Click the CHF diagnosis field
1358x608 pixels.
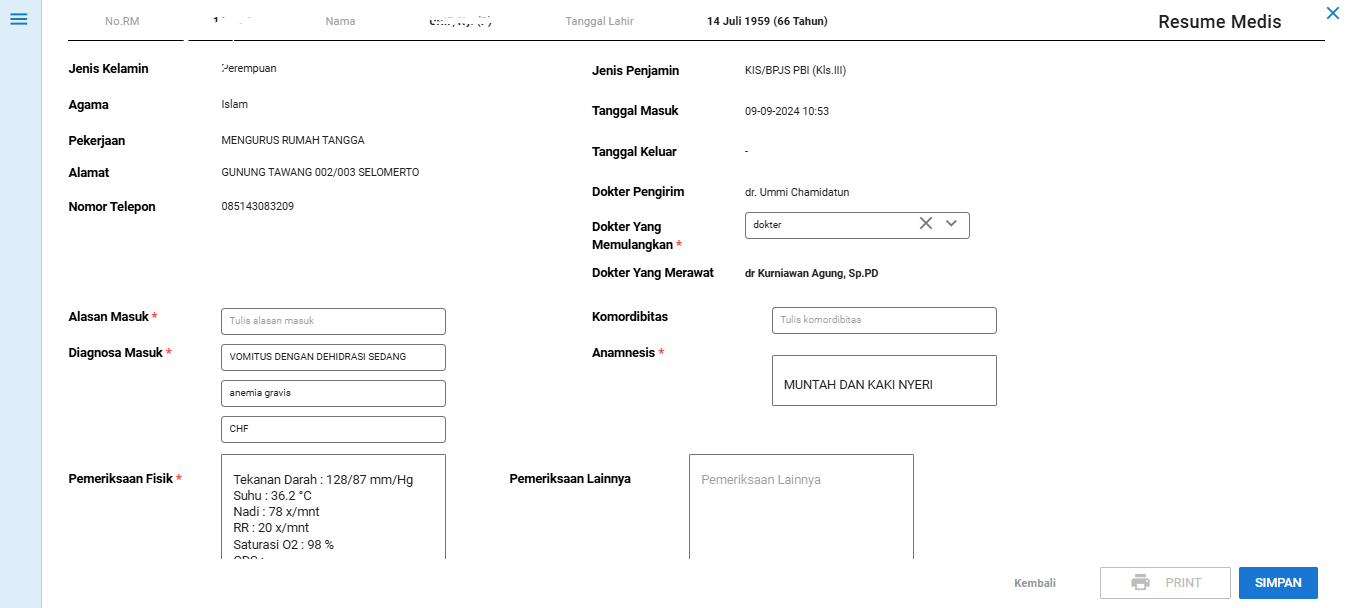(333, 429)
